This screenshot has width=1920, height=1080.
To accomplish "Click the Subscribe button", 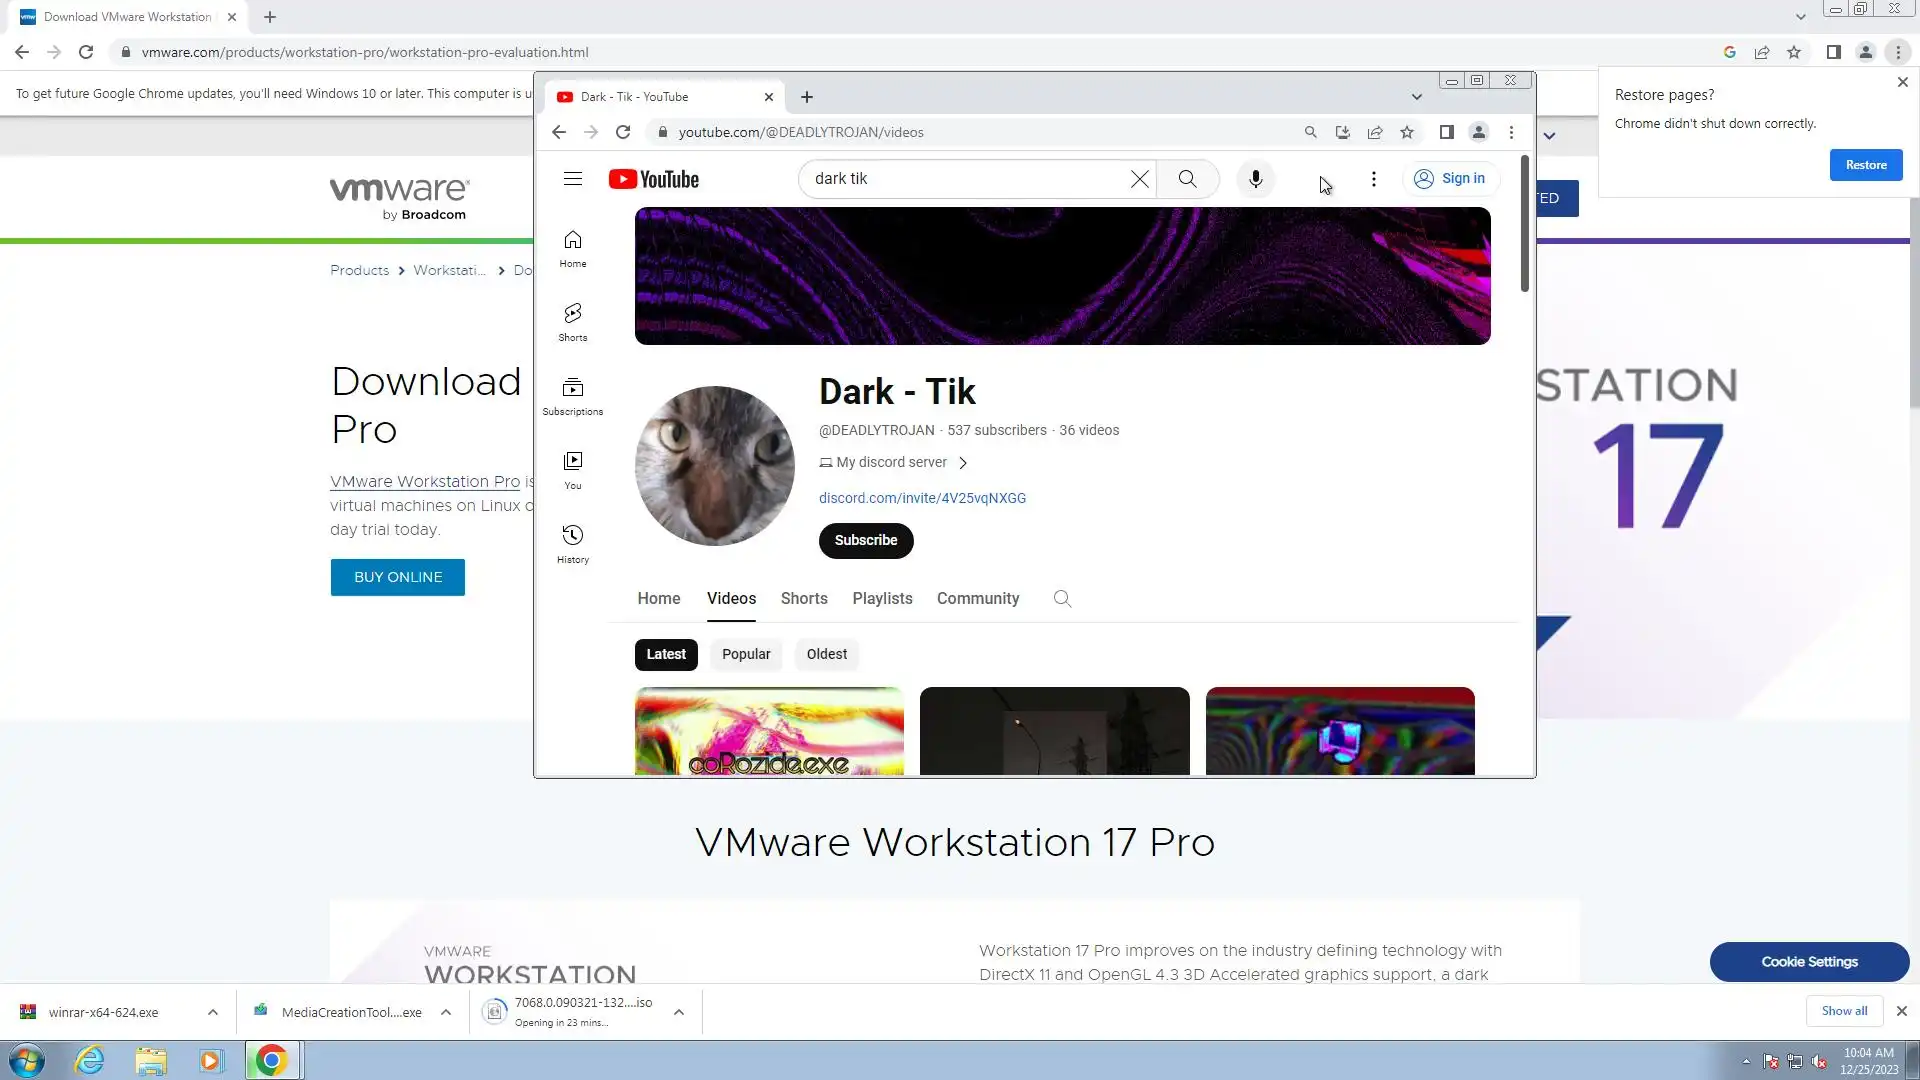I will (866, 541).
